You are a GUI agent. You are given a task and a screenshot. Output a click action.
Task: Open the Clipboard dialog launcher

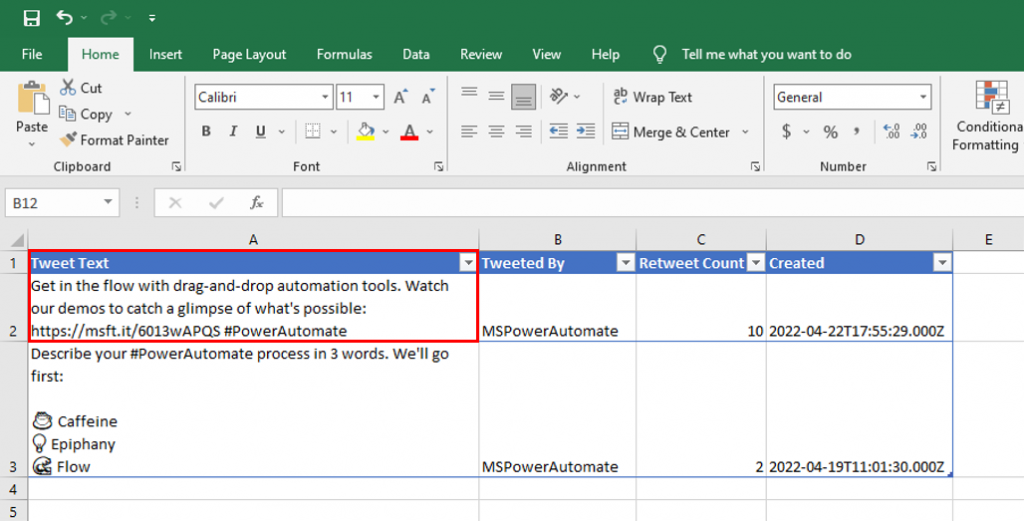click(176, 167)
